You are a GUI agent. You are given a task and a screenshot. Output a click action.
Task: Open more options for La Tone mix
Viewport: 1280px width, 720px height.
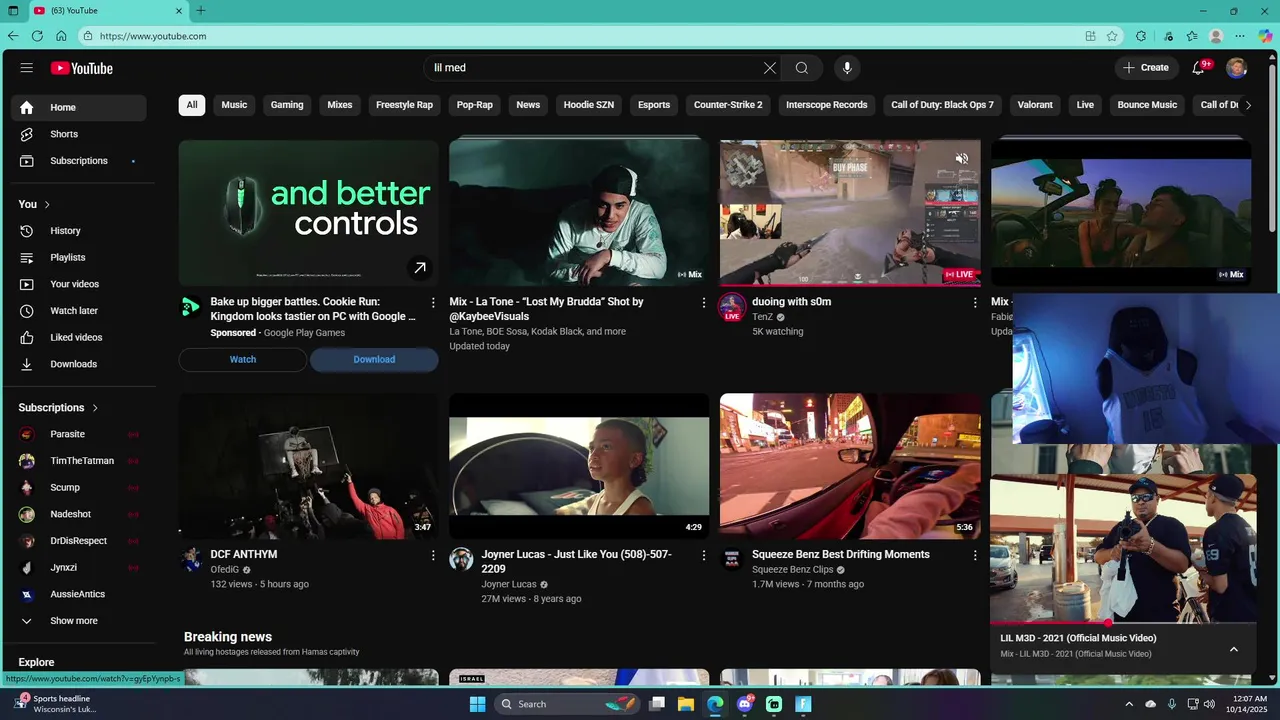(703, 302)
